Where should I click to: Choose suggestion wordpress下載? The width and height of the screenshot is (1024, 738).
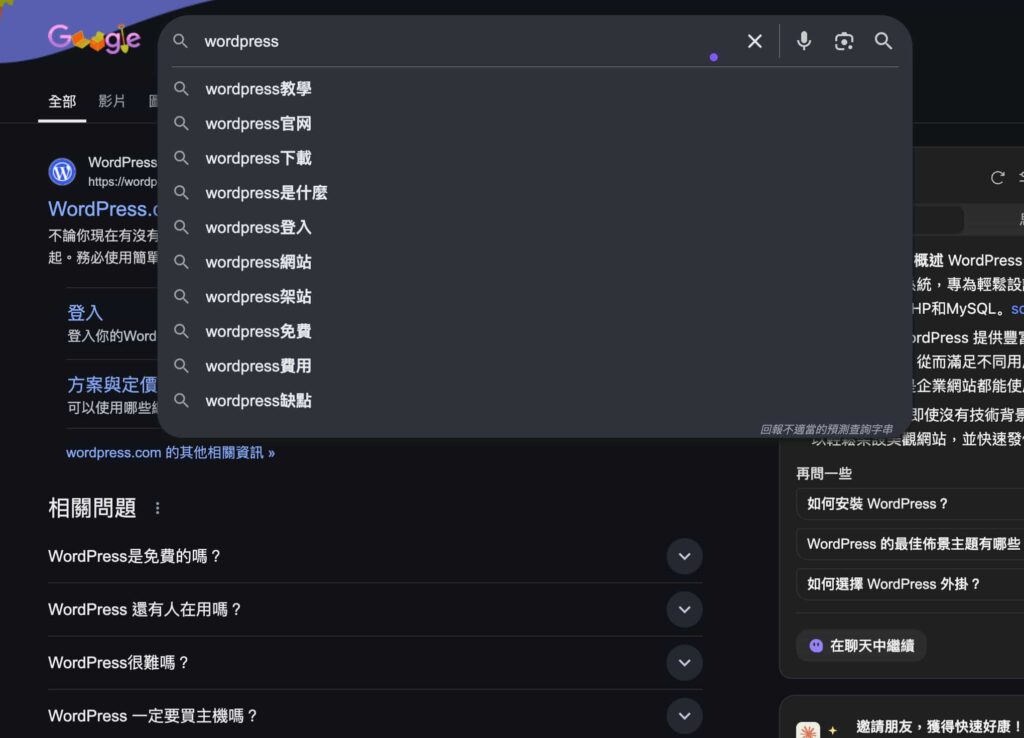click(535, 158)
